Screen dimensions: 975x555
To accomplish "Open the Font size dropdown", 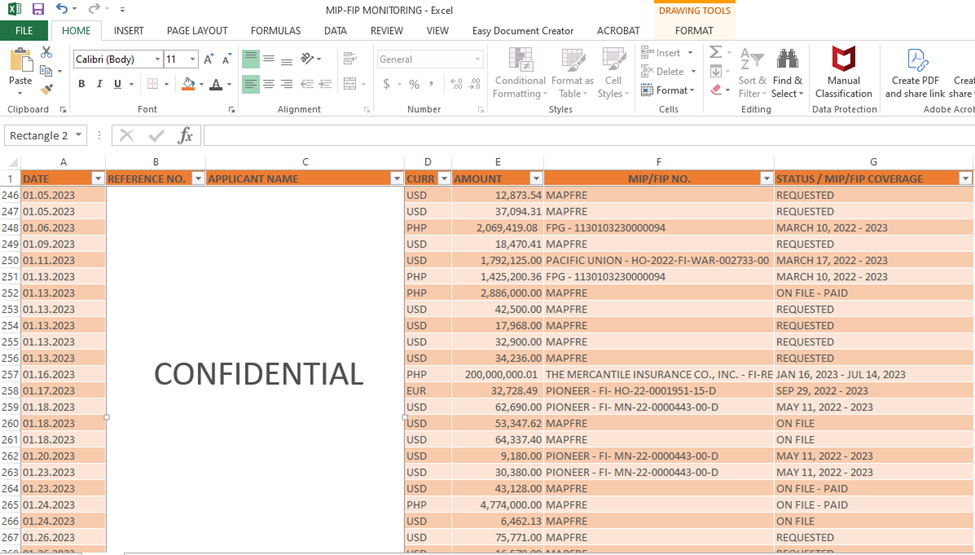I will click(193, 59).
